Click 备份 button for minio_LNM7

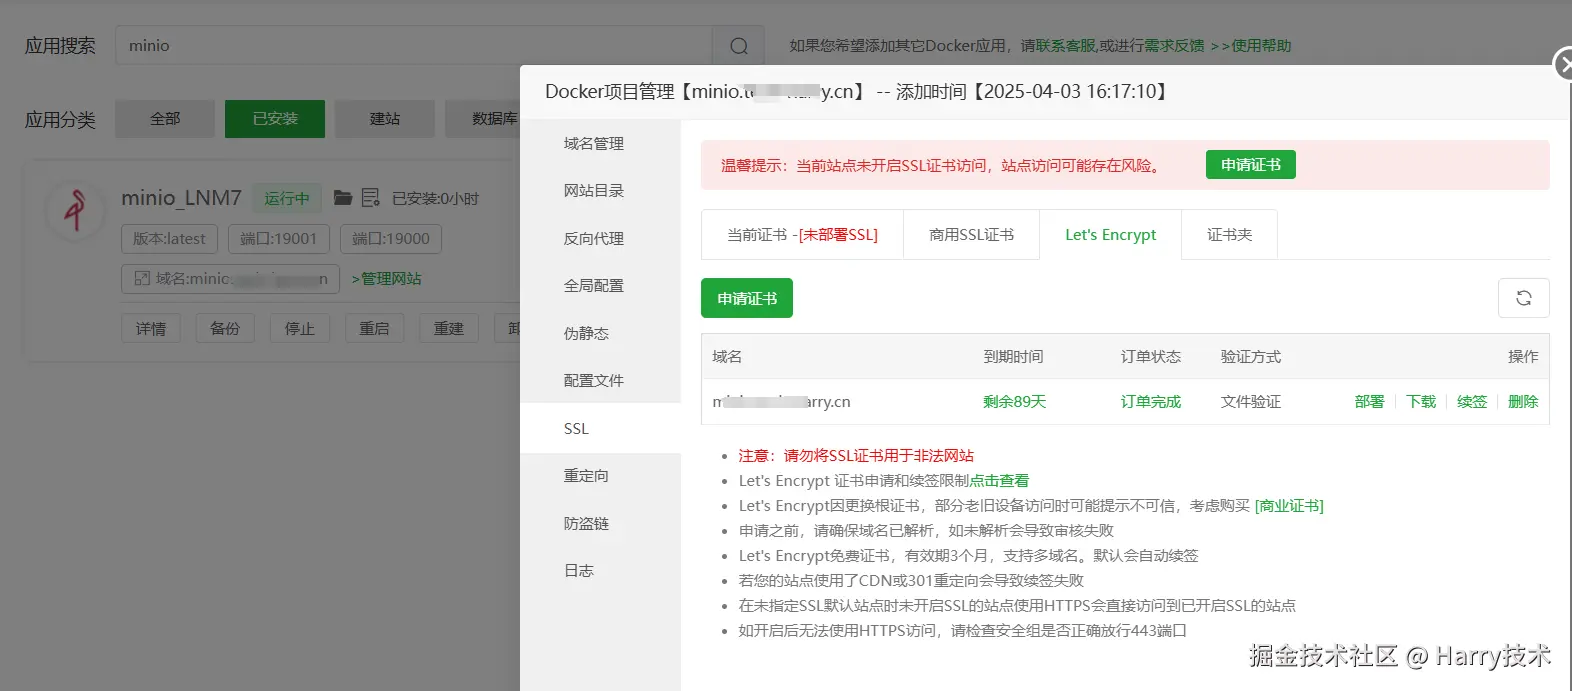[225, 329]
